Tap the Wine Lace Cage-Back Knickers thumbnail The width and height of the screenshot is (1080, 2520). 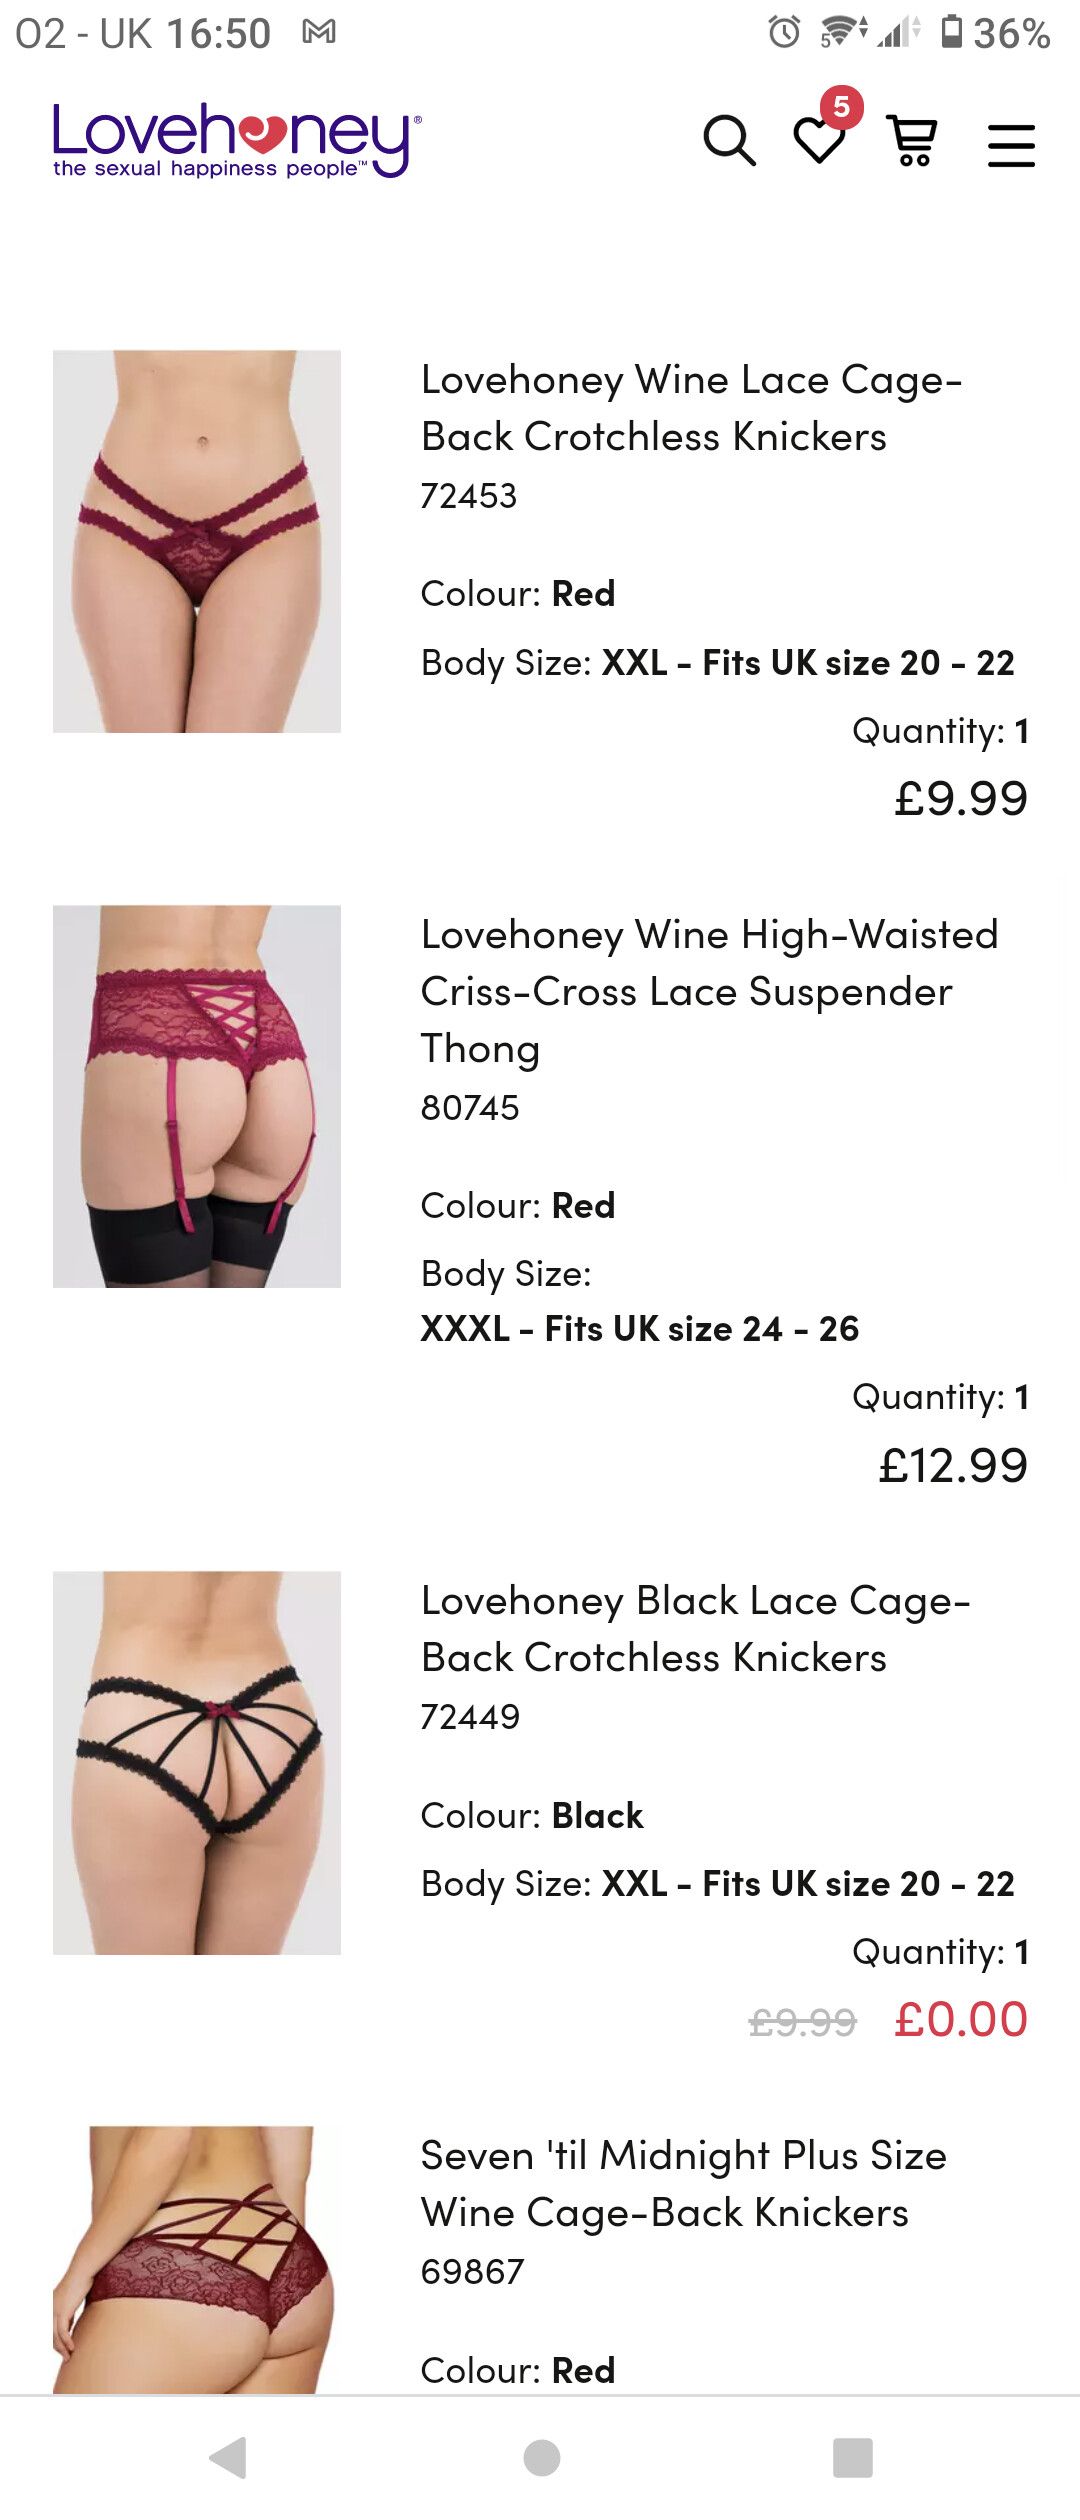coord(197,541)
